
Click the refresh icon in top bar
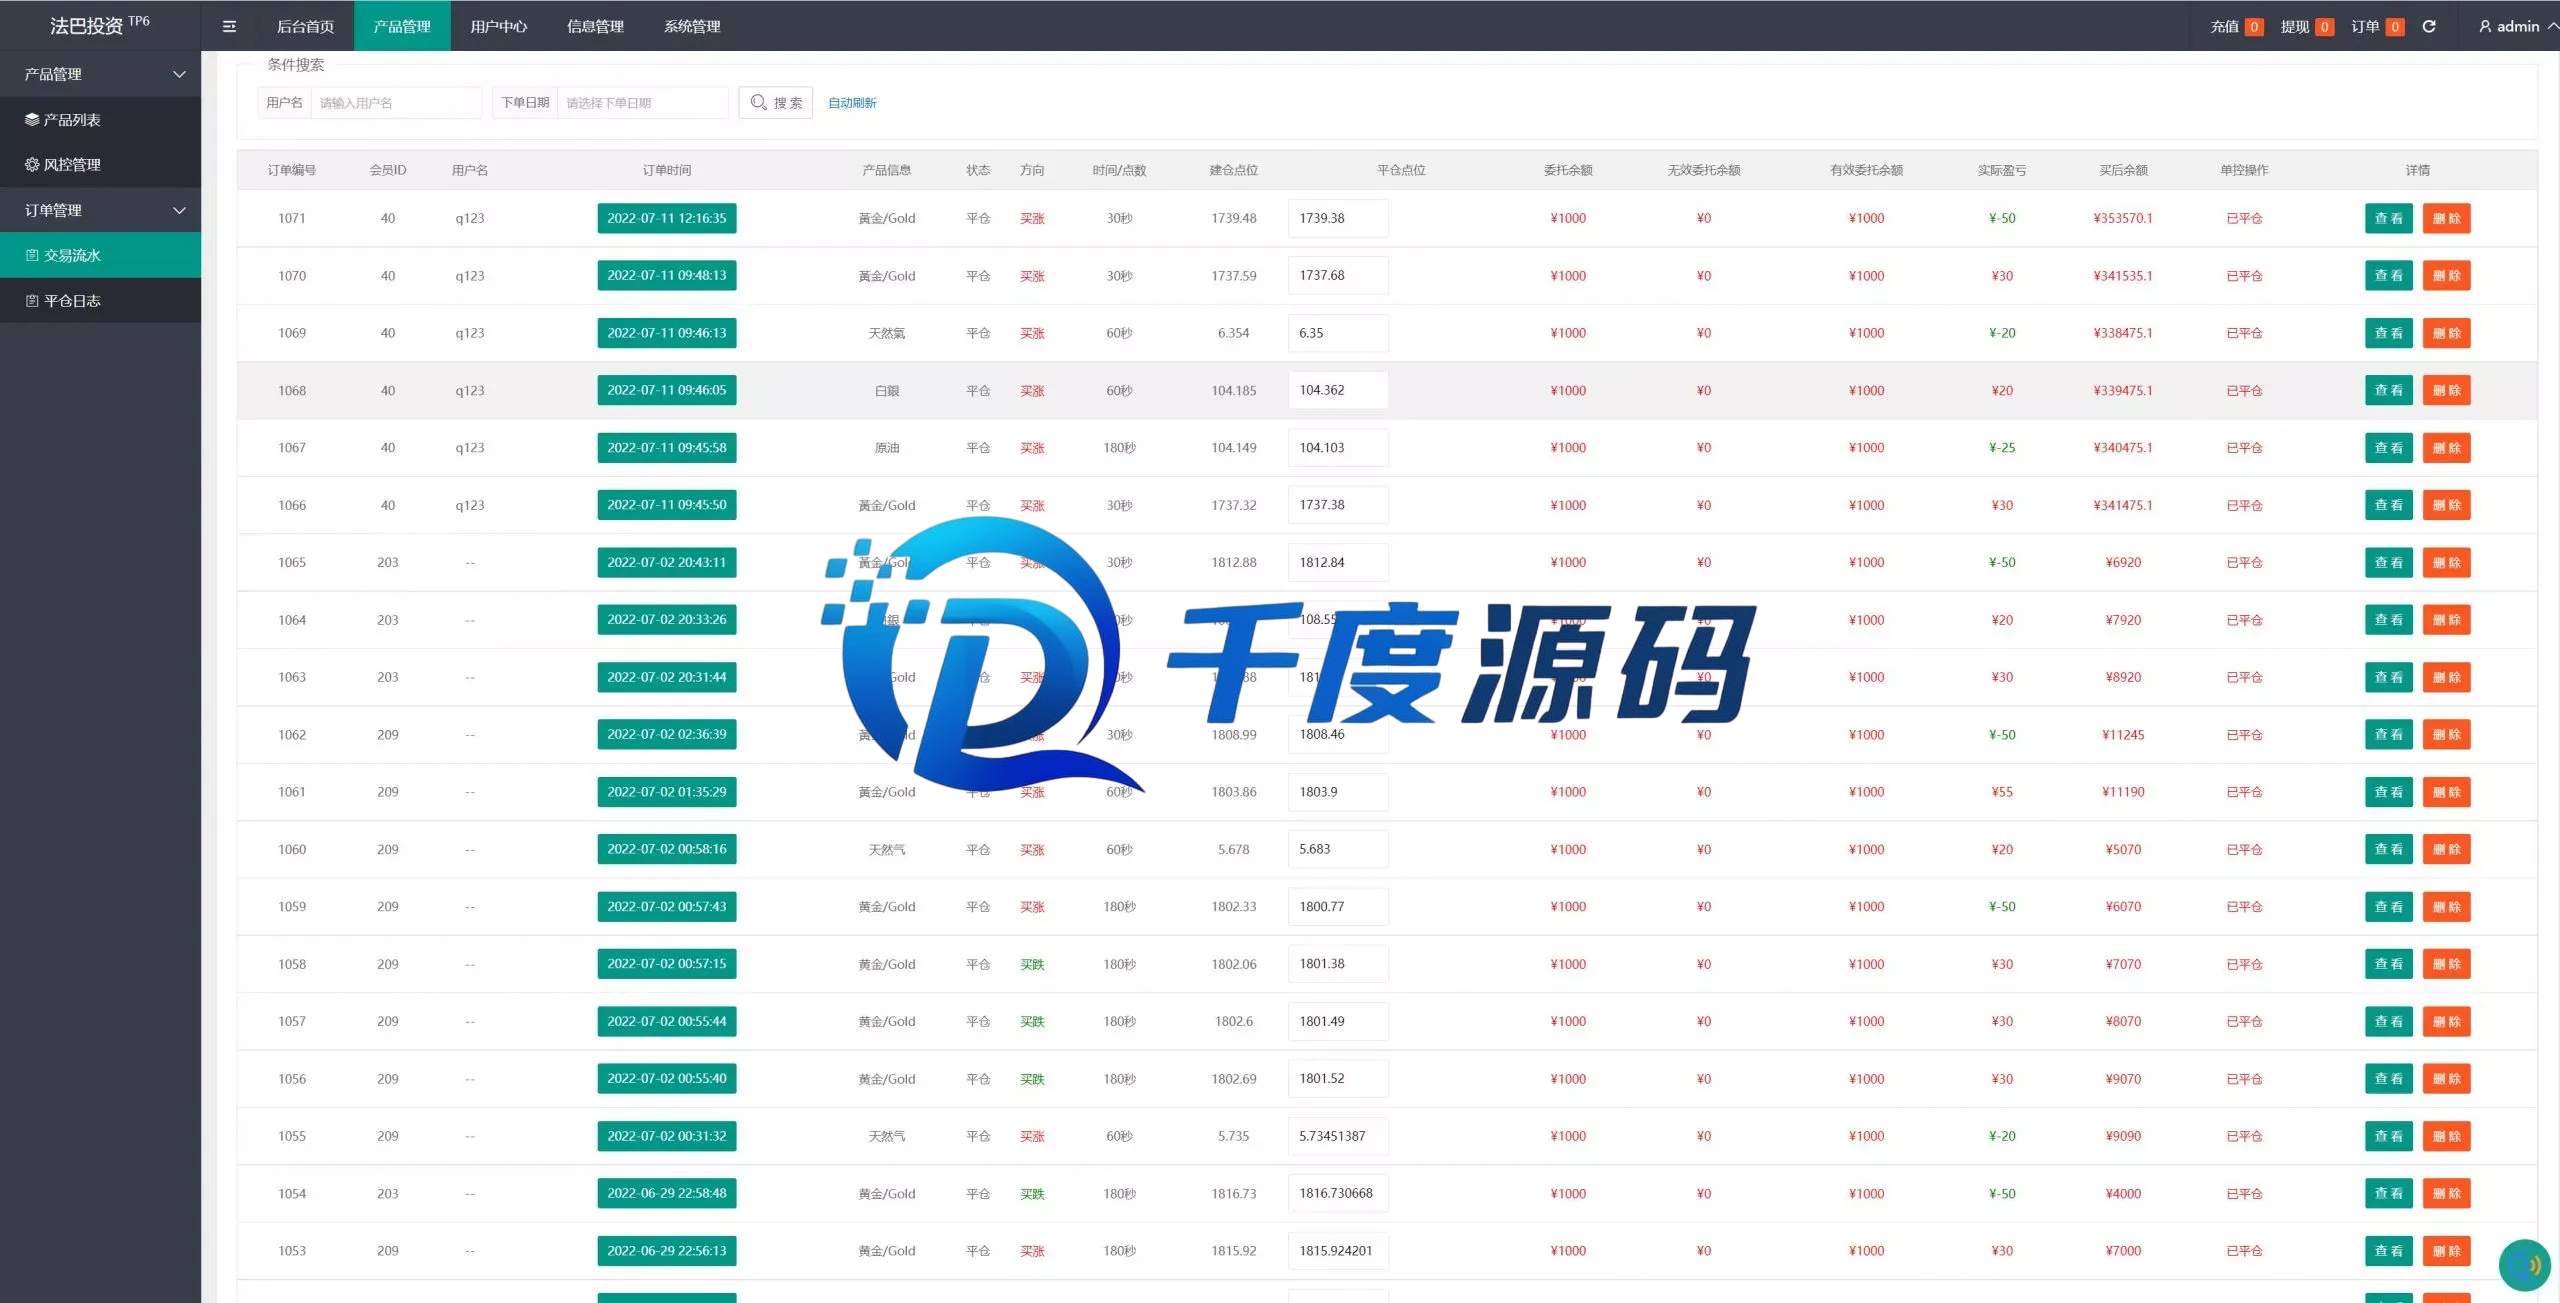tap(2429, 26)
